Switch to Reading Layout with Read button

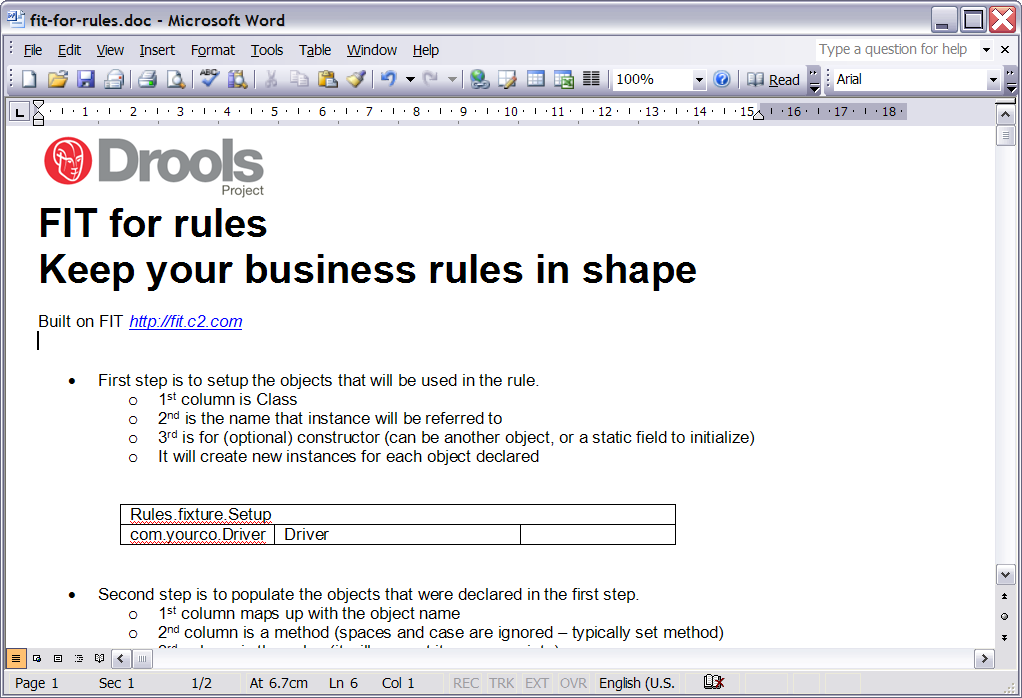pyautogui.click(x=774, y=80)
